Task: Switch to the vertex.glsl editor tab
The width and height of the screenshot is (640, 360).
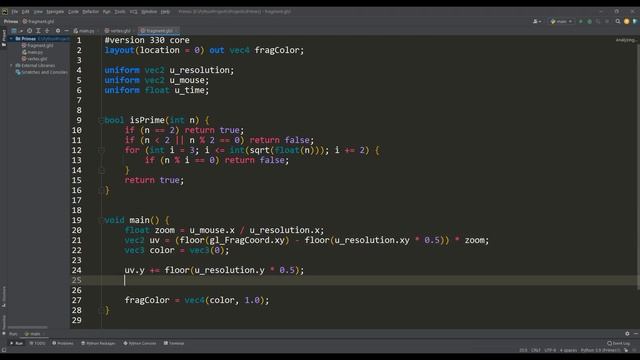Action: [x=118, y=31]
